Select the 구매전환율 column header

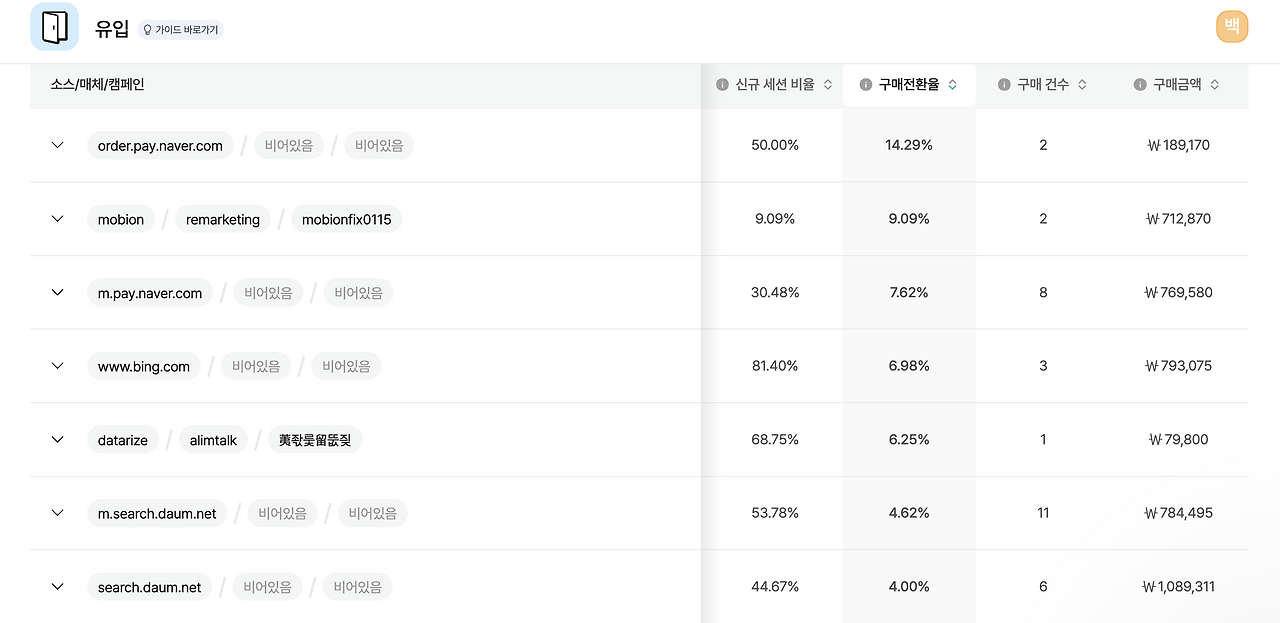pos(908,85)
